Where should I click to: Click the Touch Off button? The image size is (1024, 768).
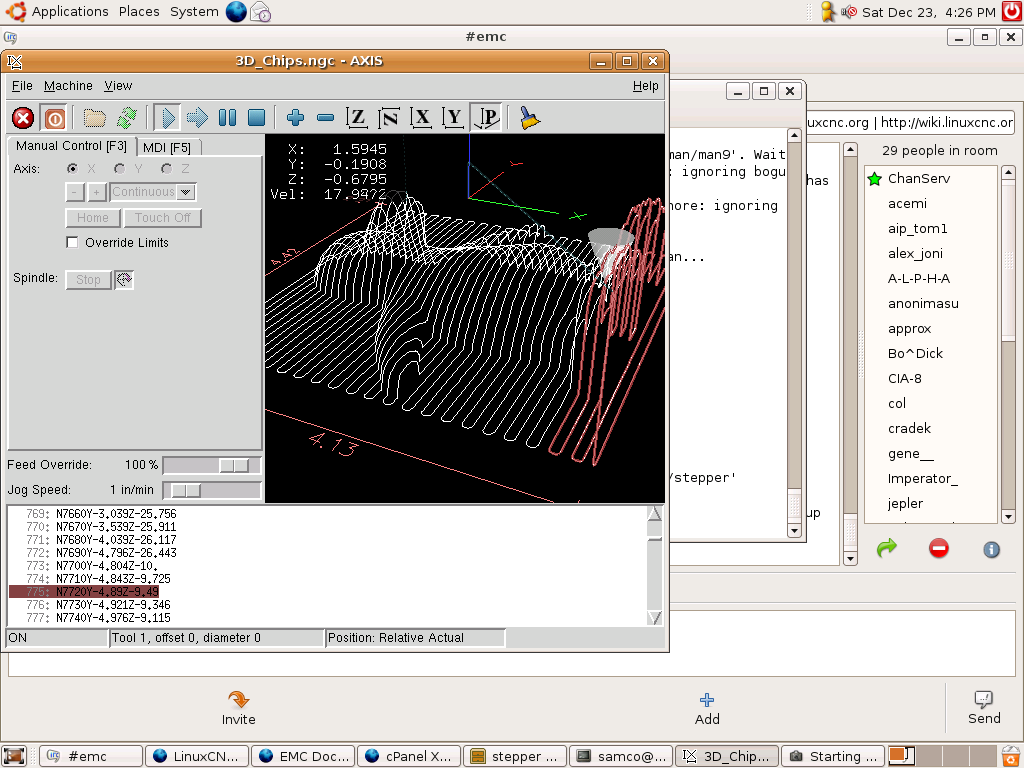163,217
